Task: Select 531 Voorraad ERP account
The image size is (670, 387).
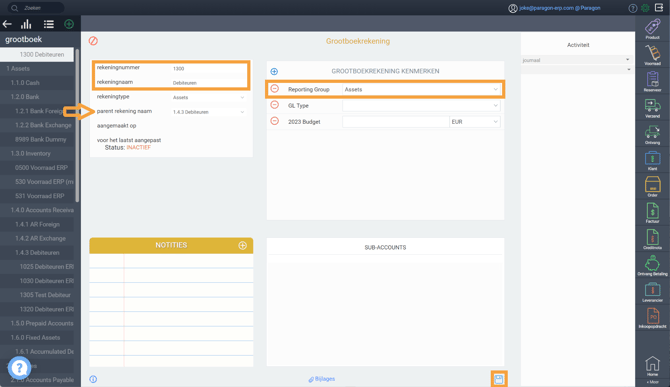Action: coord(37,196)
